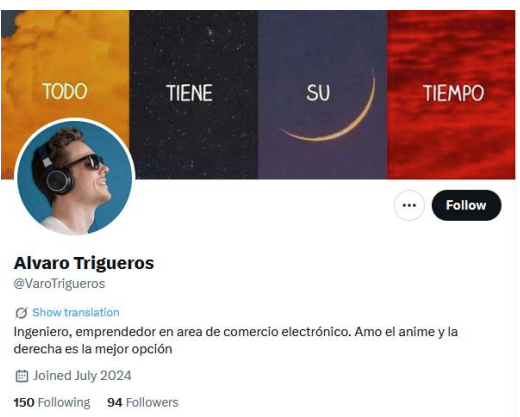Follow Alvaro Trigueros with the Follow button
This screenshot has height=417, width=520.
tap(466, 205)
